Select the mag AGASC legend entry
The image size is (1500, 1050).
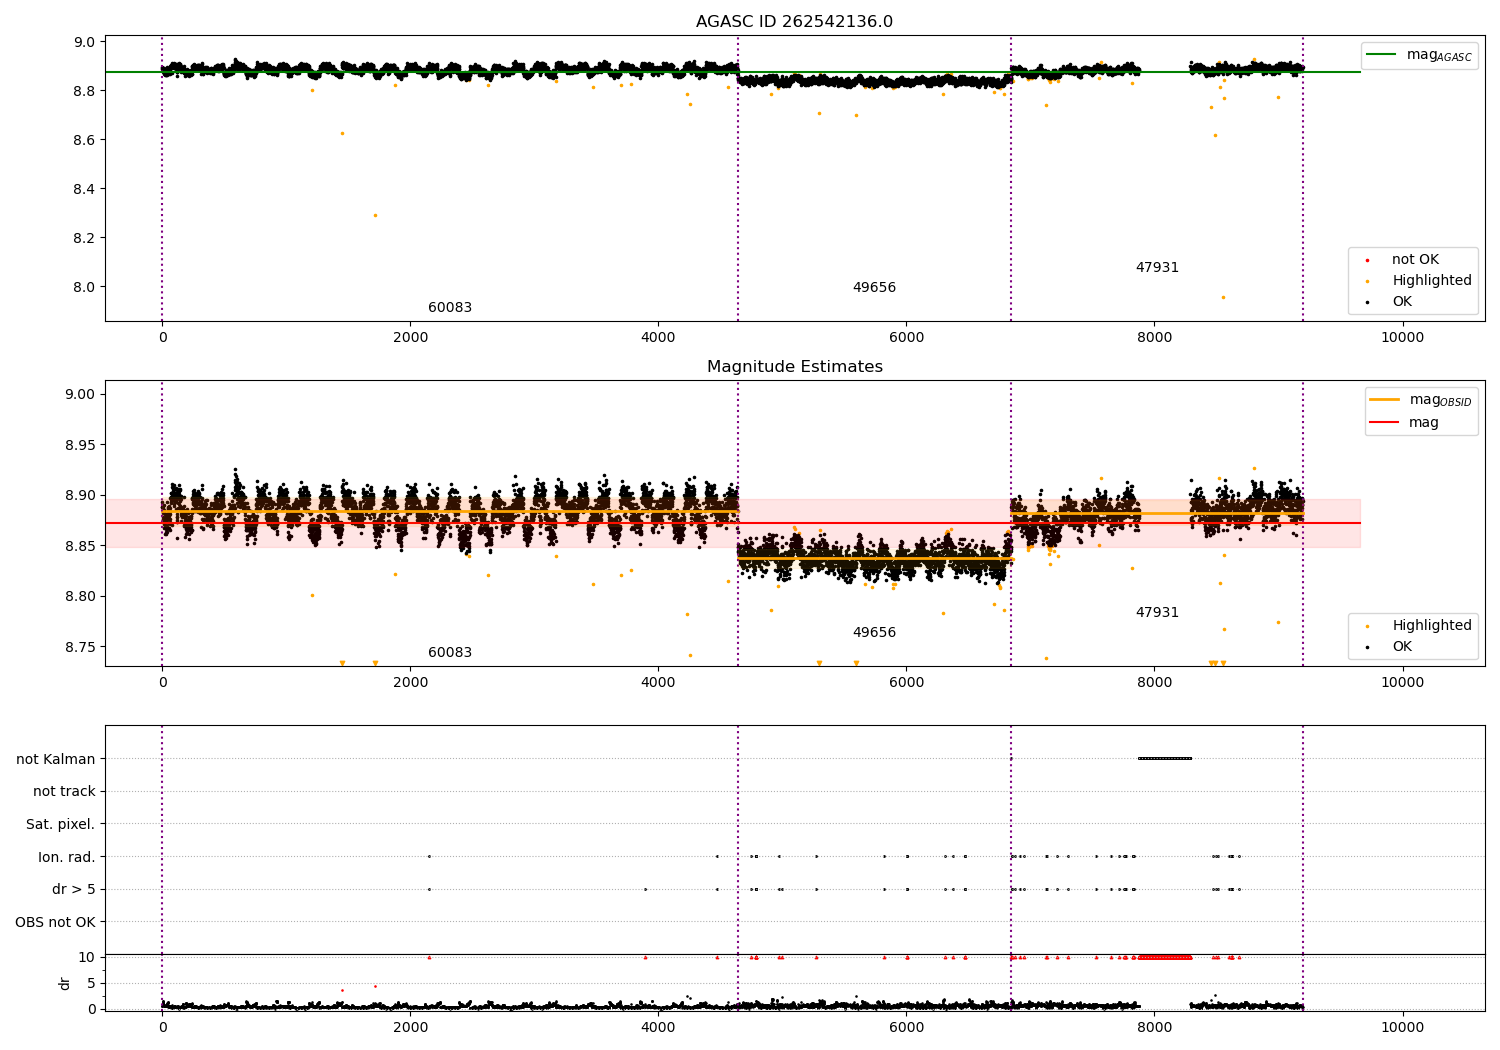pyautogui.click(x=1419, y=55)
